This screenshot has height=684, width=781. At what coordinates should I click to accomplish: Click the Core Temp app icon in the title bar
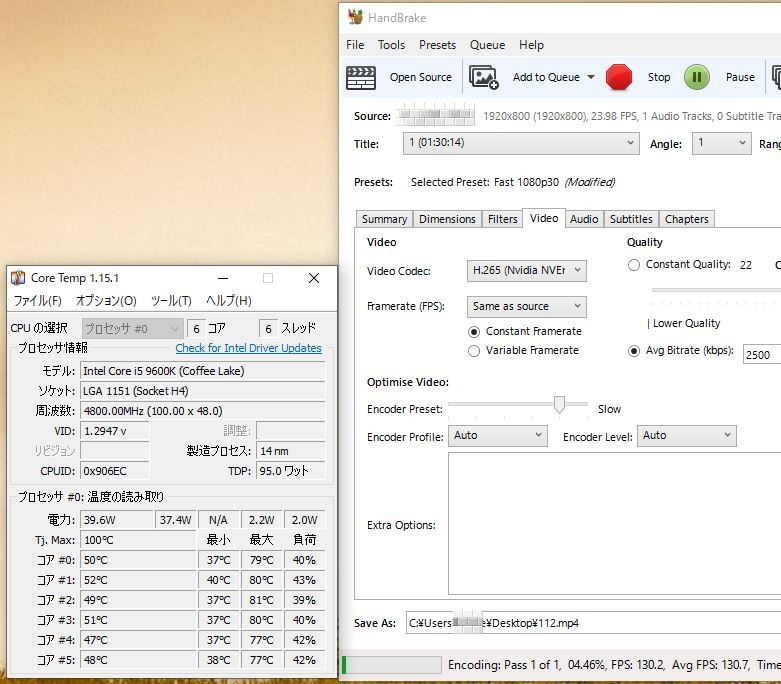18,277
